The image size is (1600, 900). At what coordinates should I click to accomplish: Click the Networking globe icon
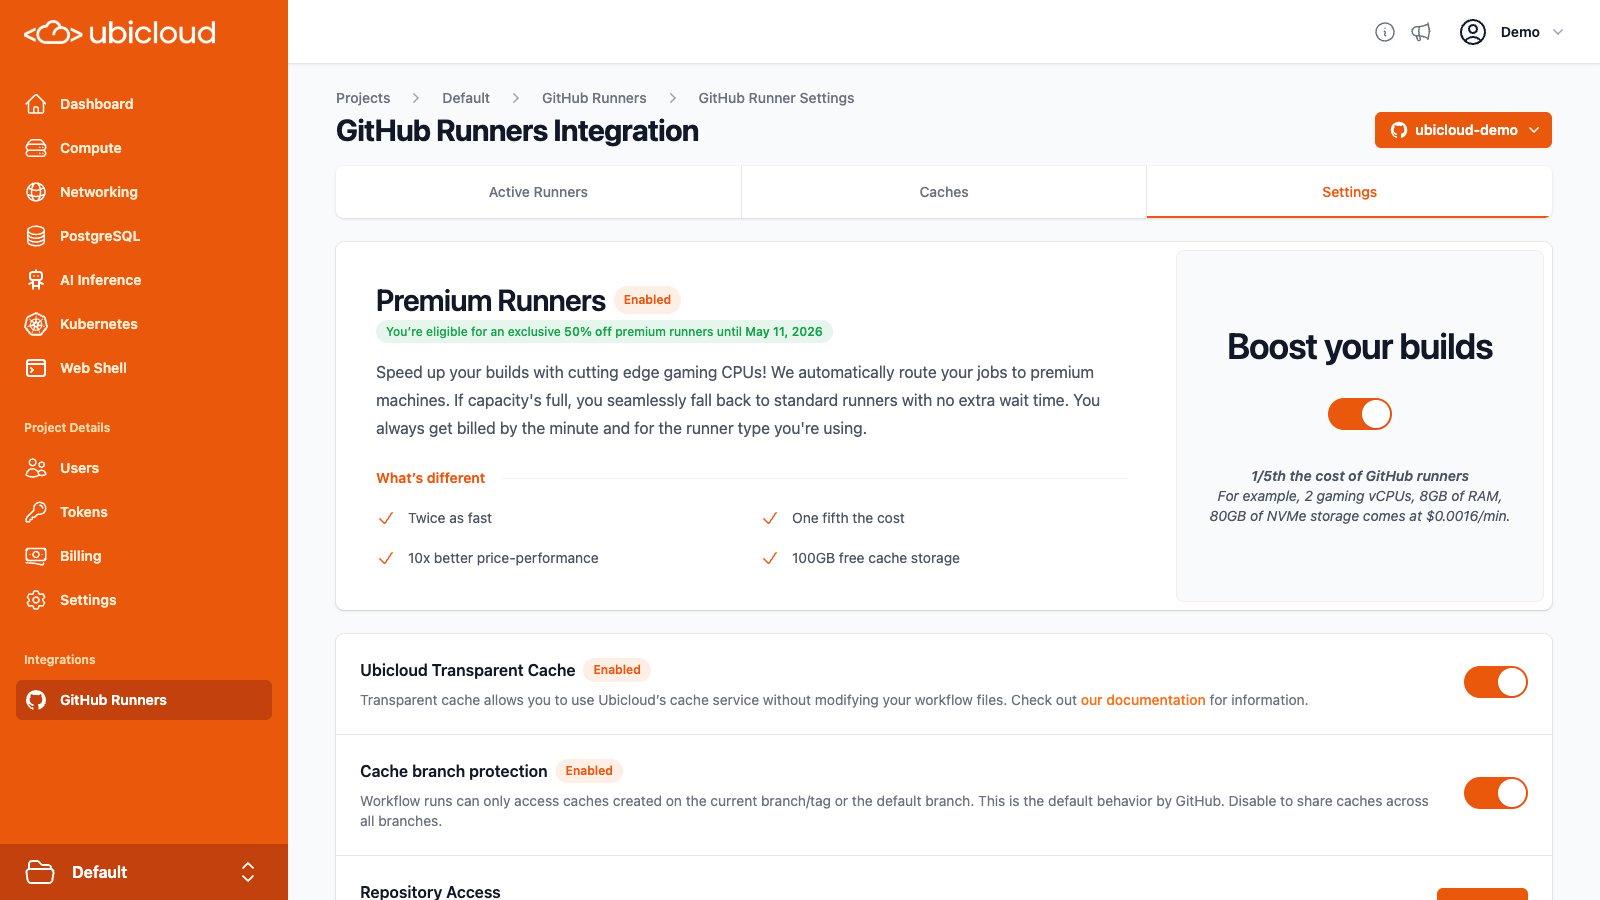coord(36,192)
